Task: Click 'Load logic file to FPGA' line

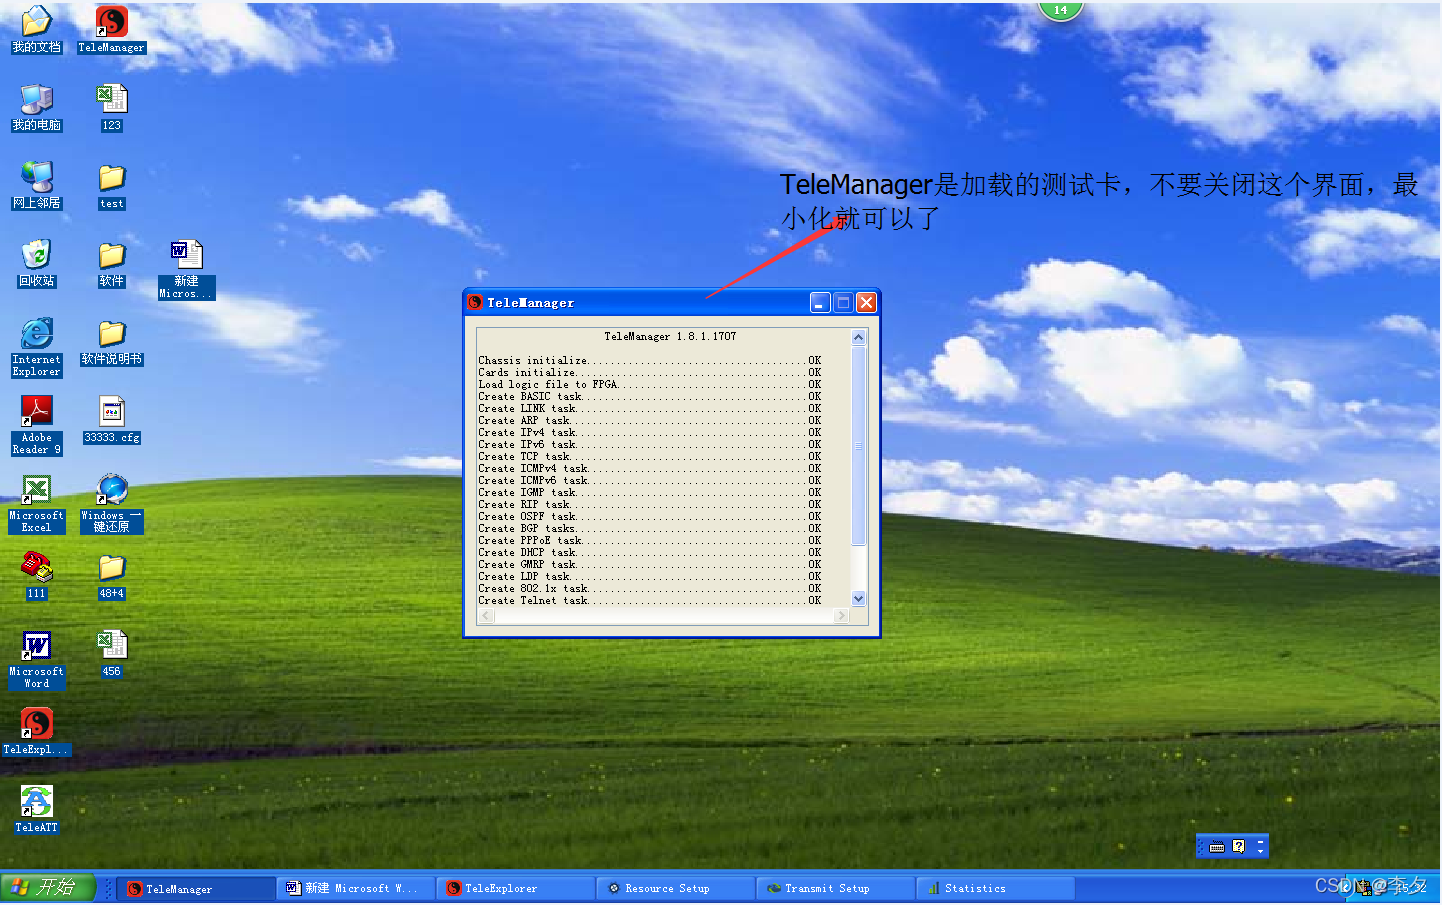Action: click(x=650, y=385)
